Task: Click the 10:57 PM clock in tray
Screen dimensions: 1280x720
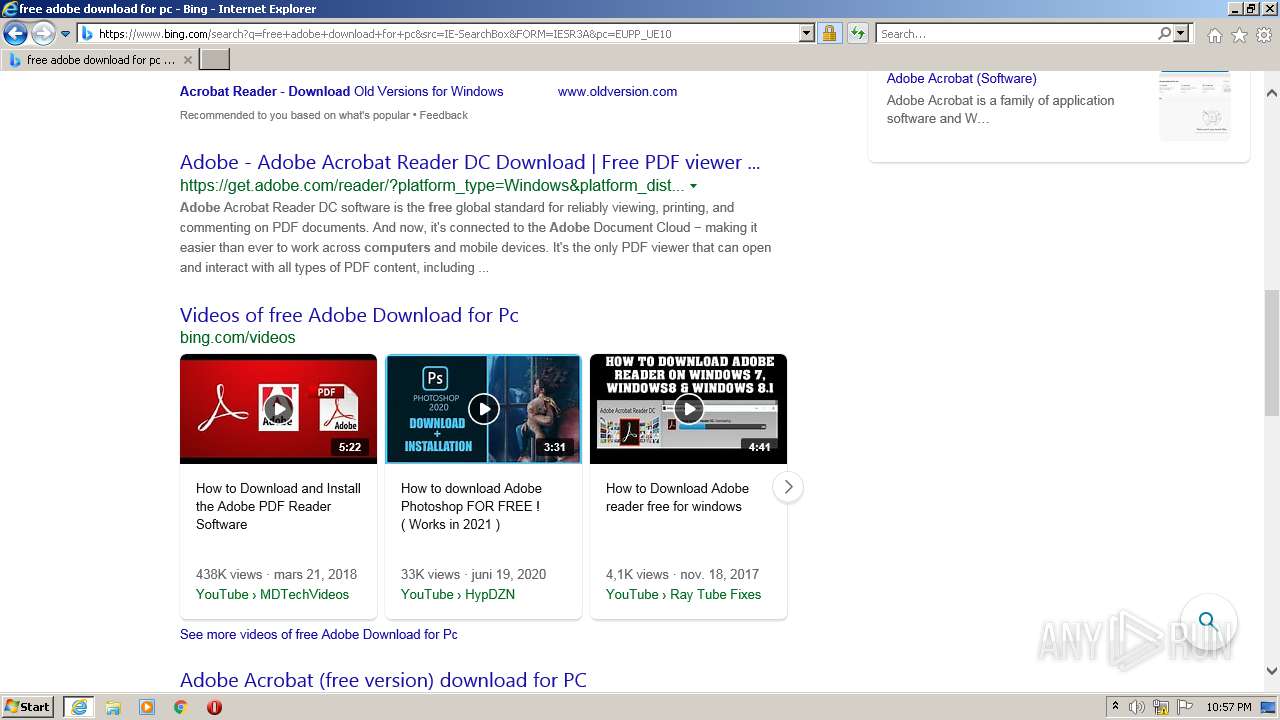Action: 1228,707
